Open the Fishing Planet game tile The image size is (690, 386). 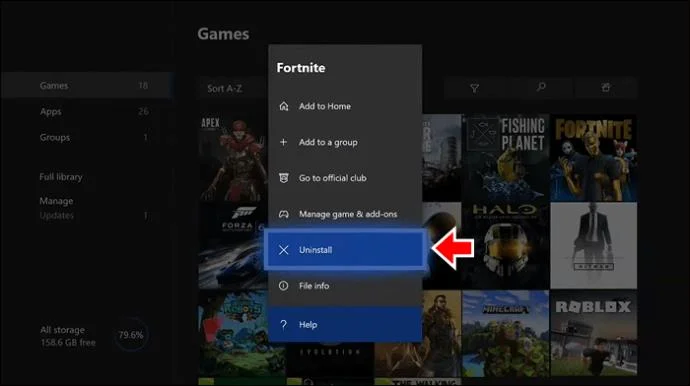[x=506, y=158]
